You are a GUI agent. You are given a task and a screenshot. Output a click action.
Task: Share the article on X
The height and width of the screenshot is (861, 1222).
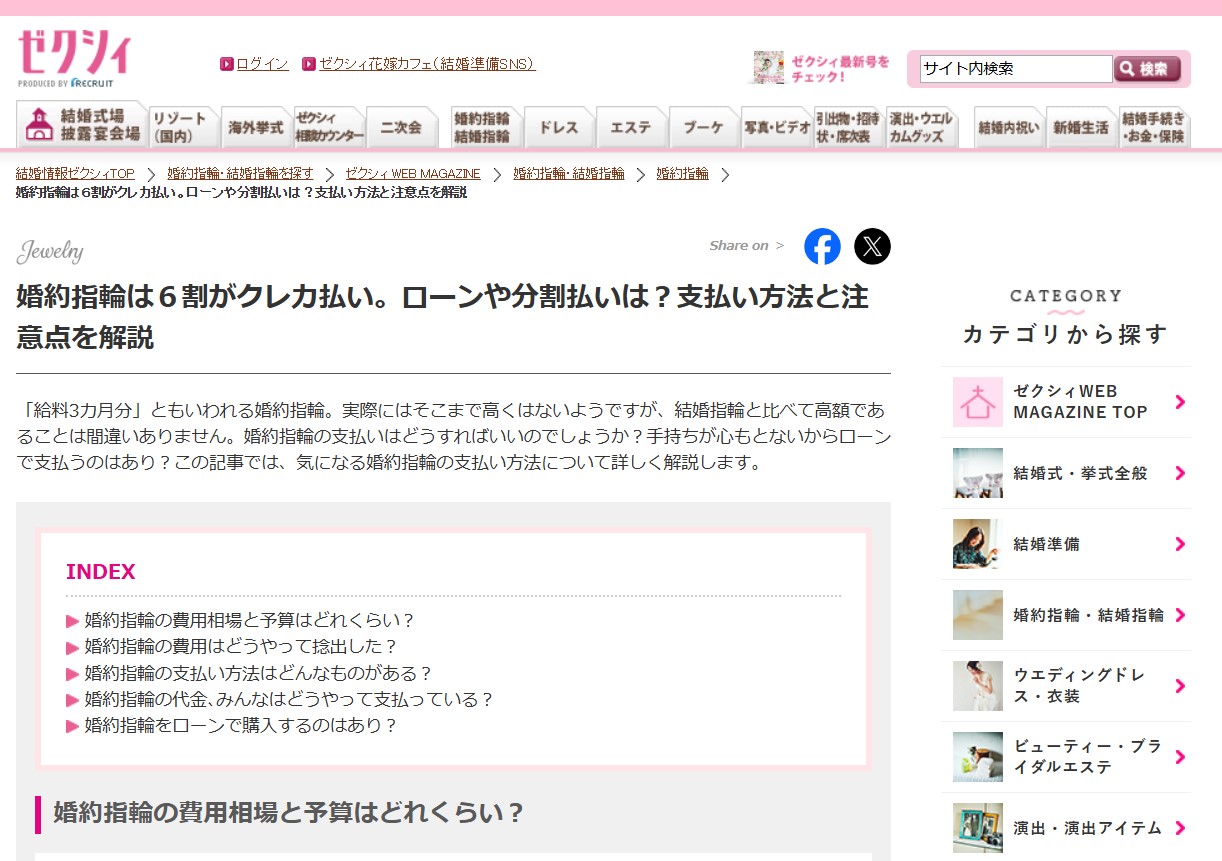point(872,246)
